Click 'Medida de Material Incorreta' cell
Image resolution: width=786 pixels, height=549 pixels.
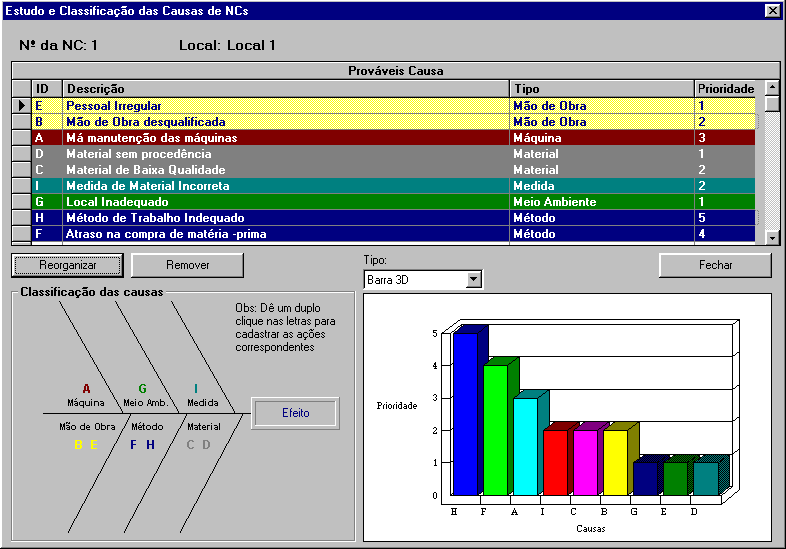pos(286,186)
